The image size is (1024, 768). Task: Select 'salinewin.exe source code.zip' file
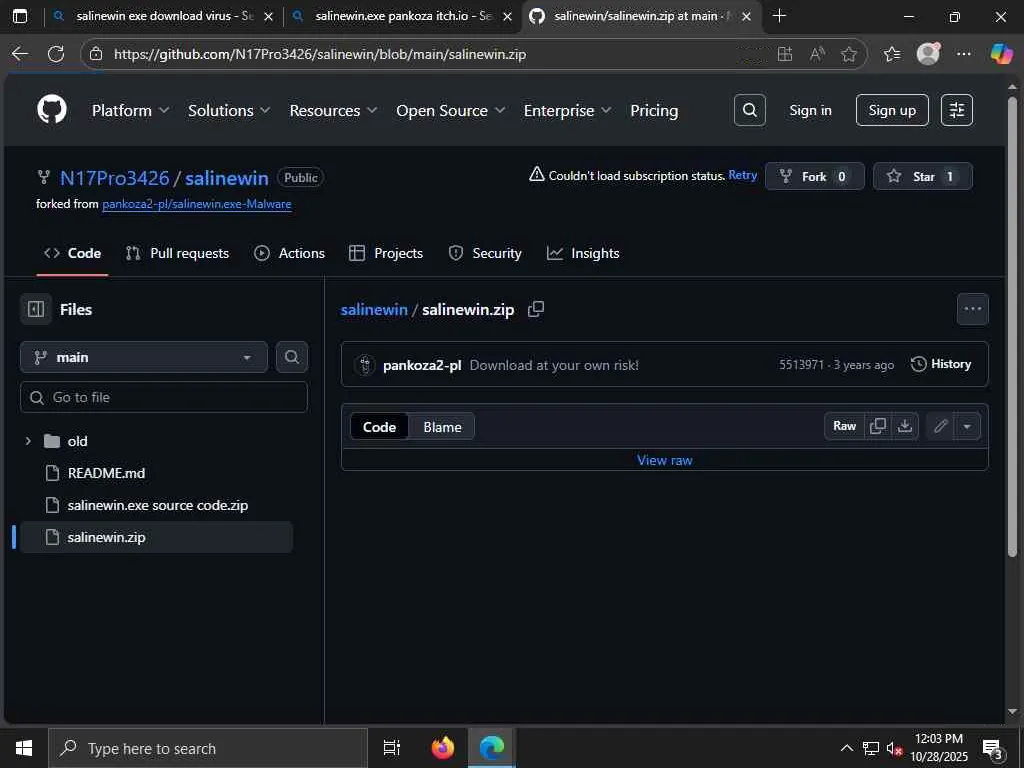click(x=157, y=505)
